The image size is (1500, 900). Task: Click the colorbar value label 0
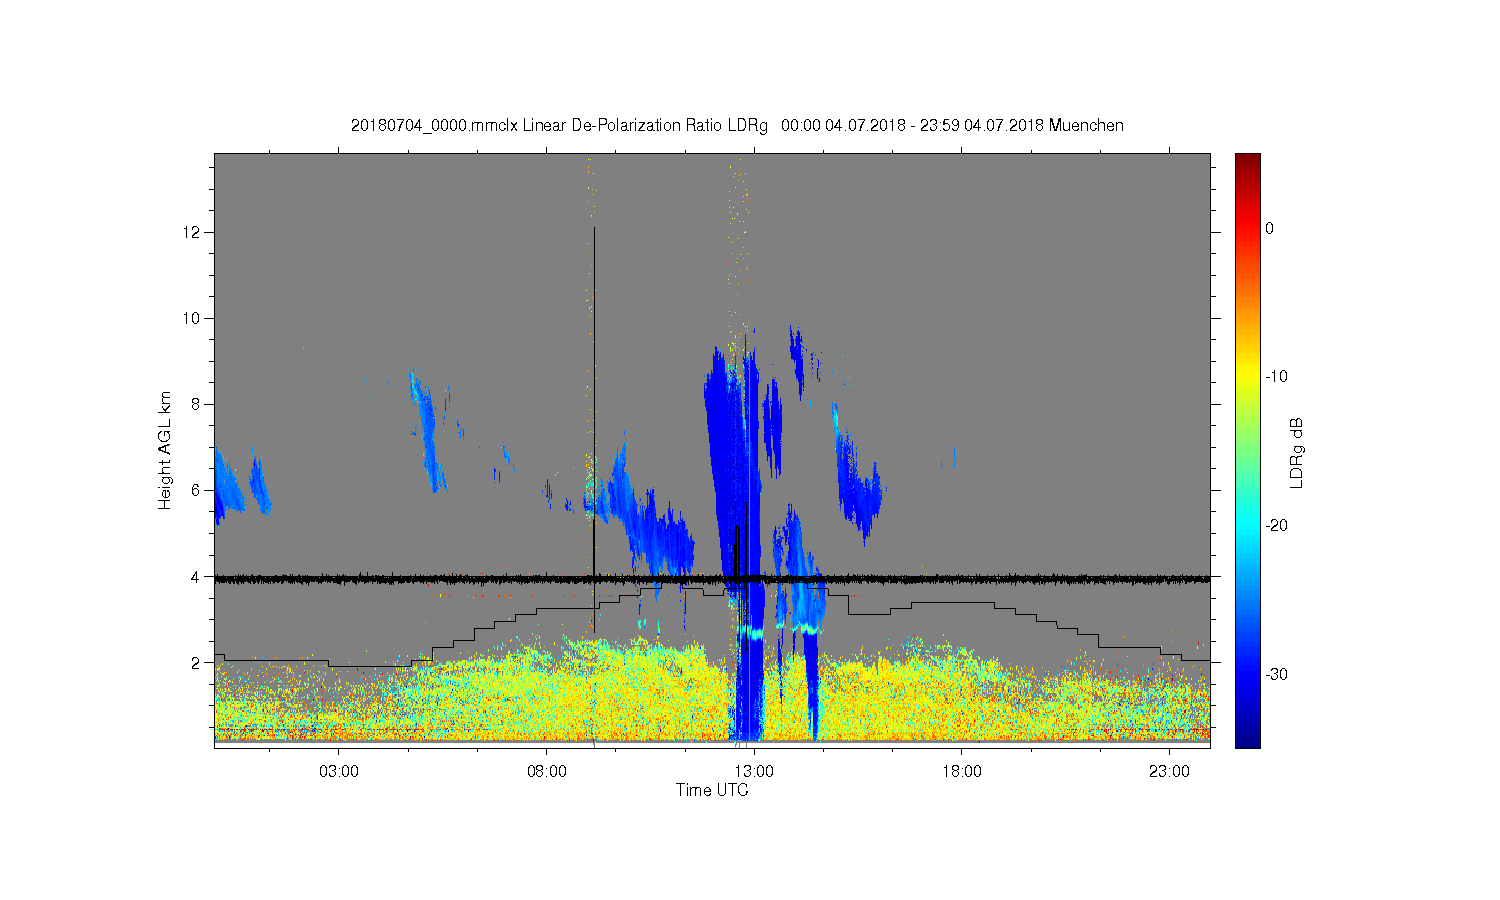pos(1270,228)
